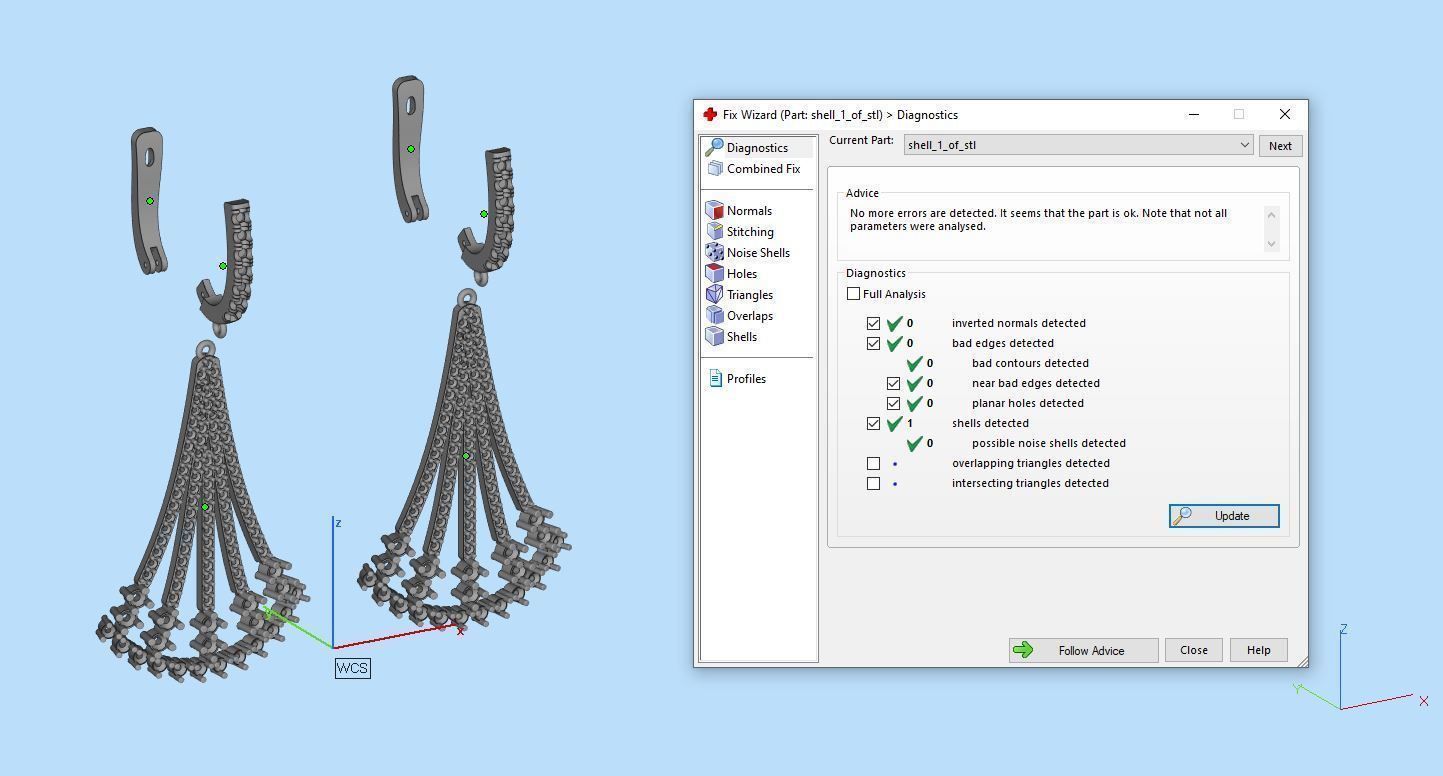Click 'bad contours detected' text

[1030, 363]
